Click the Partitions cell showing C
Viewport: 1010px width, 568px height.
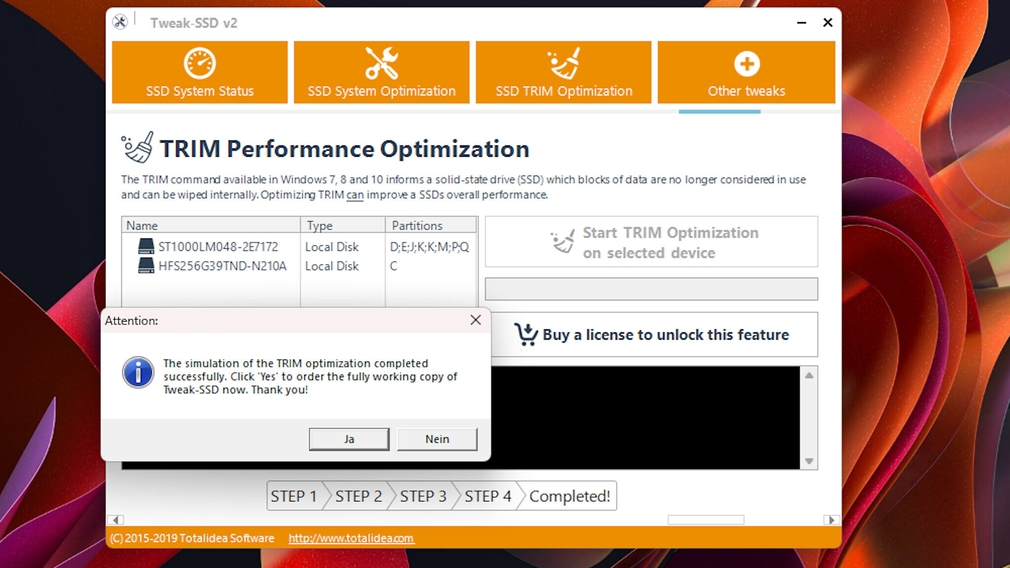pyautogui.click(x=394, y=266)
